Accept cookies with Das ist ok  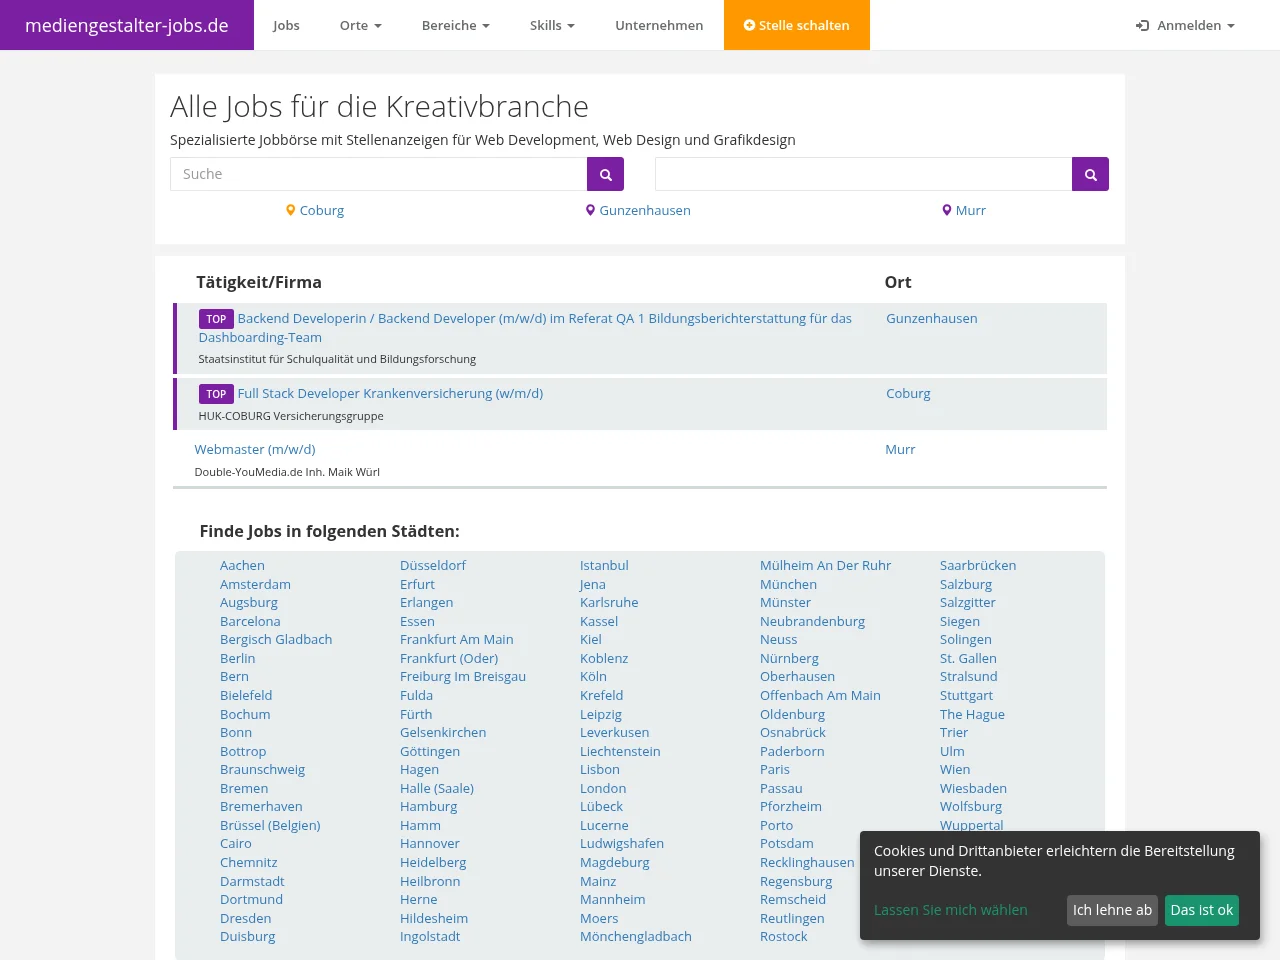coord(1202,910)
